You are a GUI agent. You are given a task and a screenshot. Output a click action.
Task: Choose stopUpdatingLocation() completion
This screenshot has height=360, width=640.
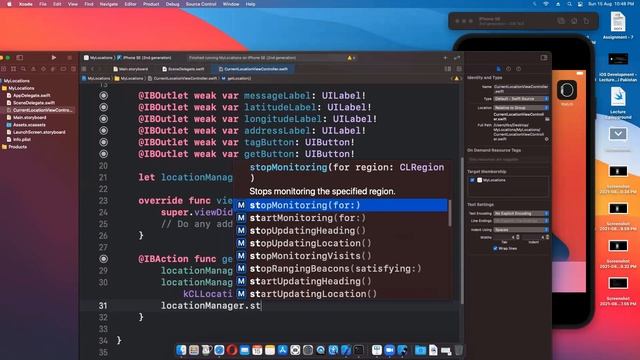[341, 243]
